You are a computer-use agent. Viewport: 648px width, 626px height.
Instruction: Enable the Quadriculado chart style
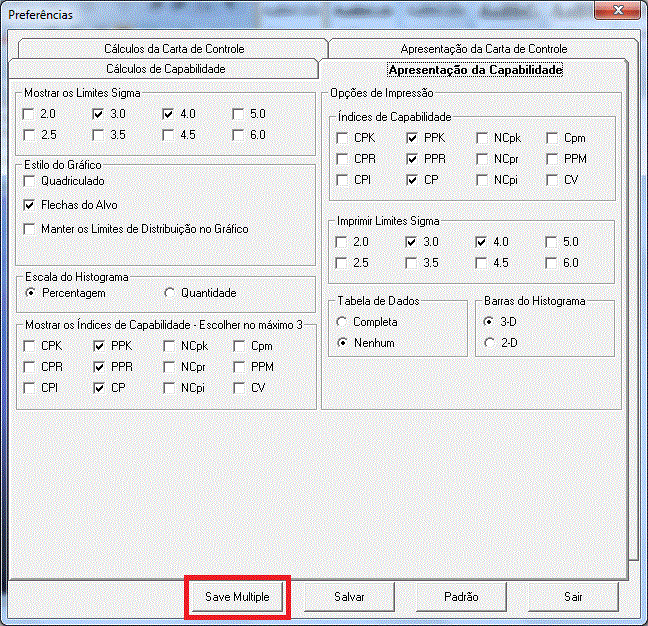pyautogui.click(x=29, y=181)
